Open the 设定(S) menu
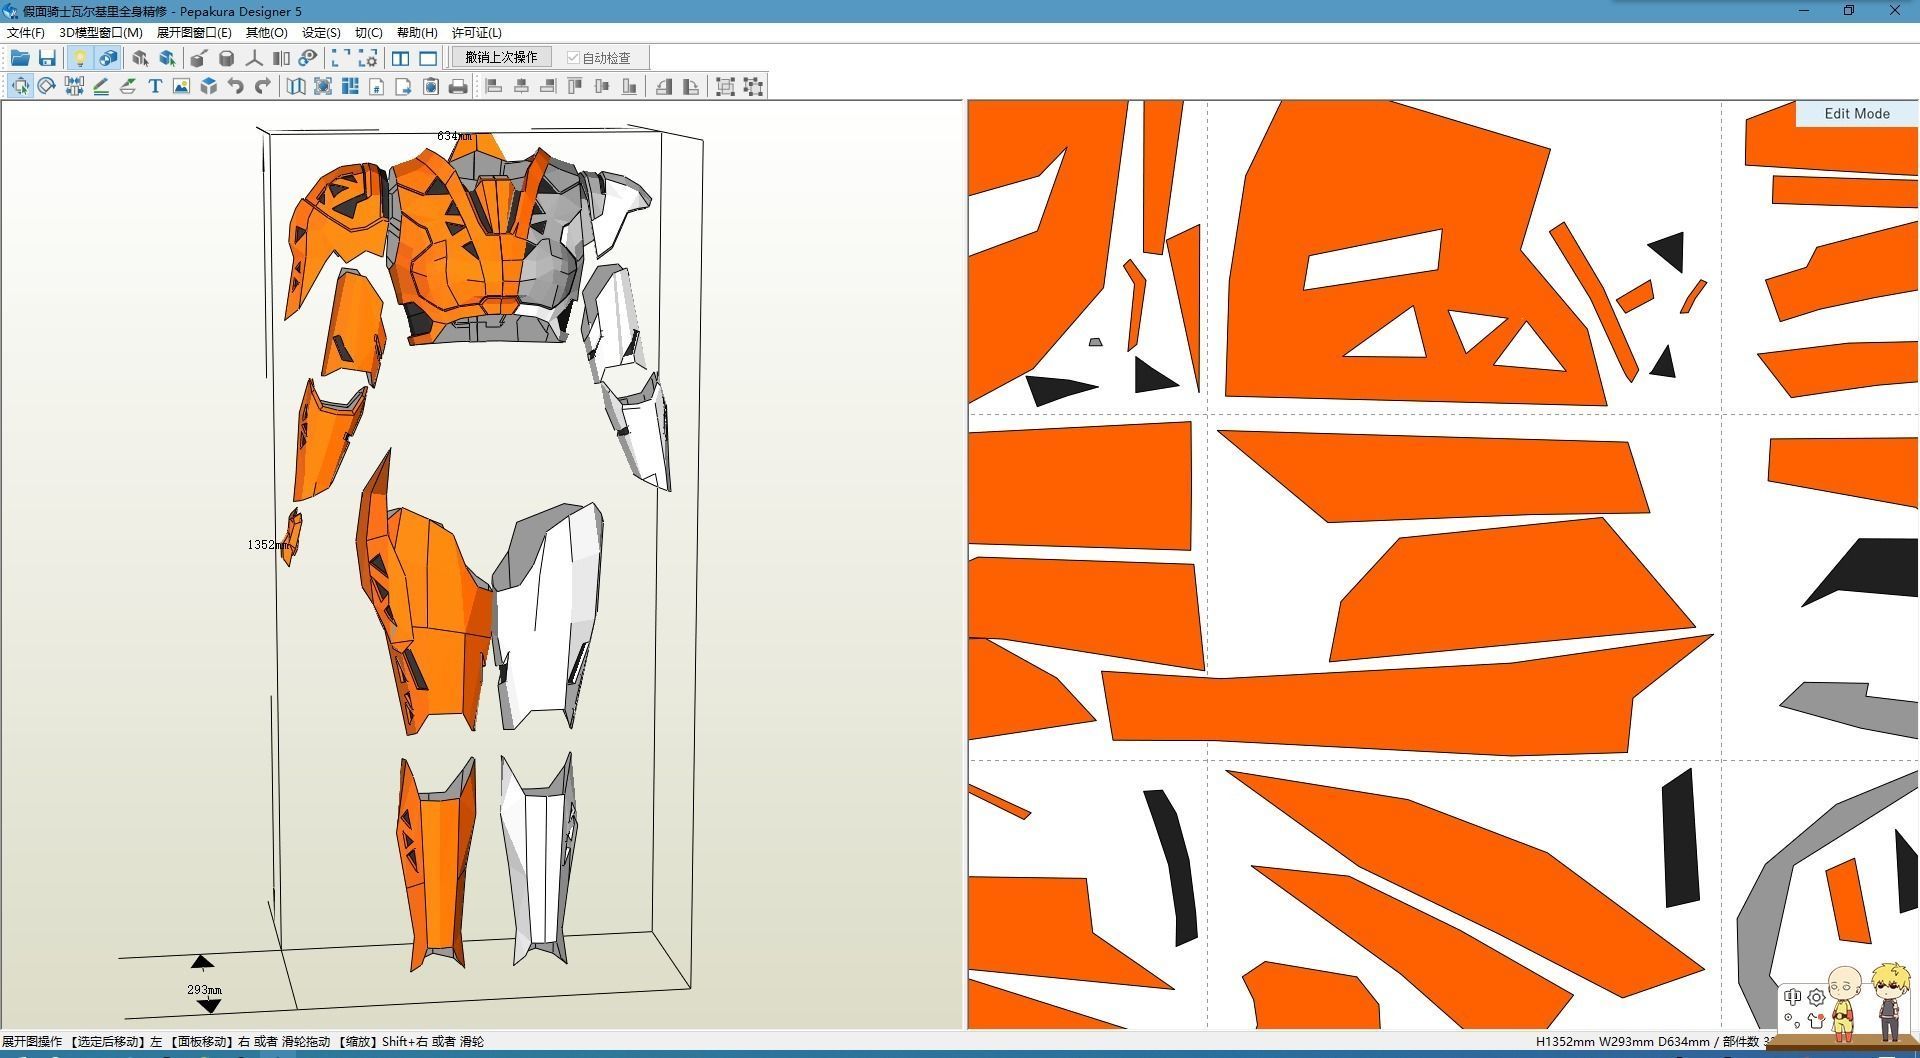Screen dimensions: 1920x1058 (x=321, y=32)
